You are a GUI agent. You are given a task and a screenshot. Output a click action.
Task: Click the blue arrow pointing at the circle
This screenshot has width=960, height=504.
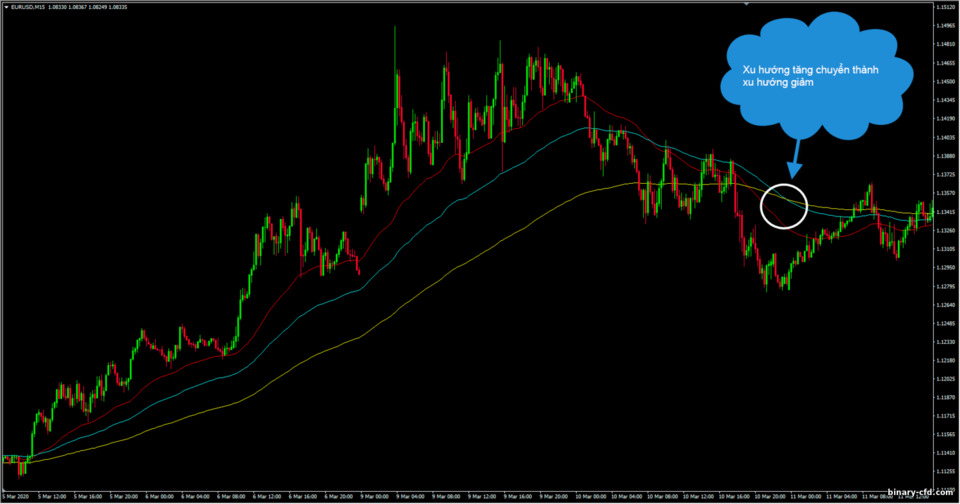(x=795, y=159)
